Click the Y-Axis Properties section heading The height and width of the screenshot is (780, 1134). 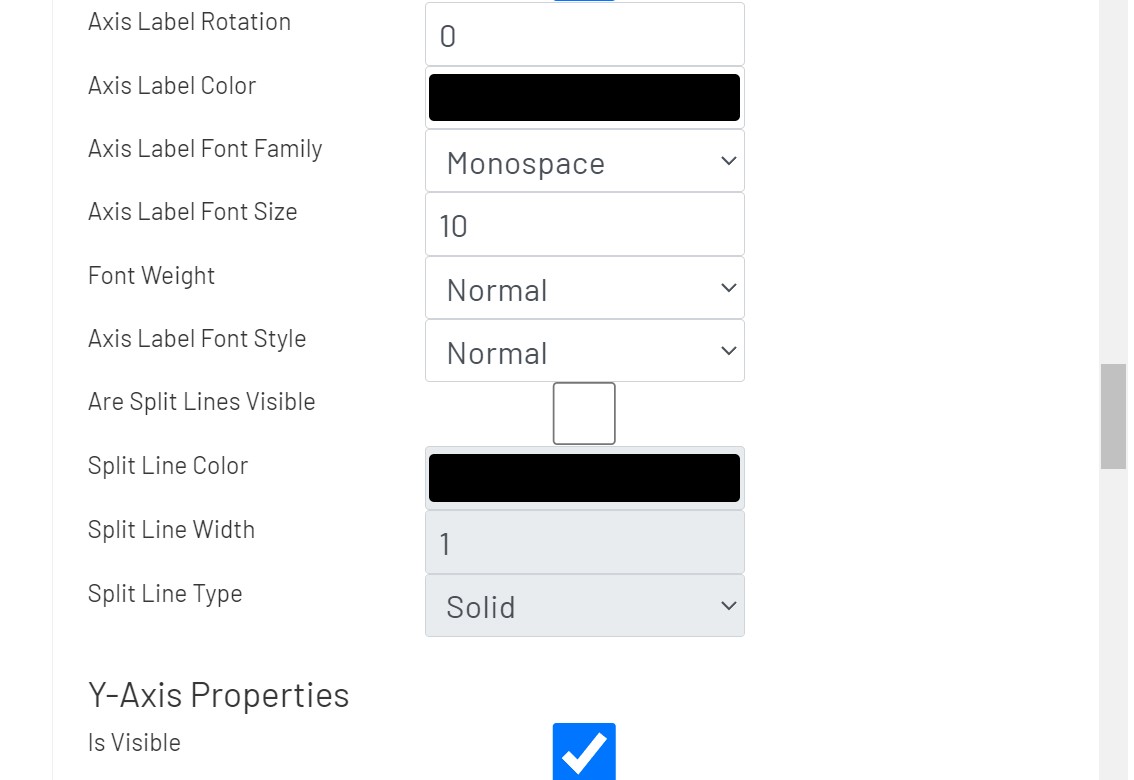click(218, 694)
